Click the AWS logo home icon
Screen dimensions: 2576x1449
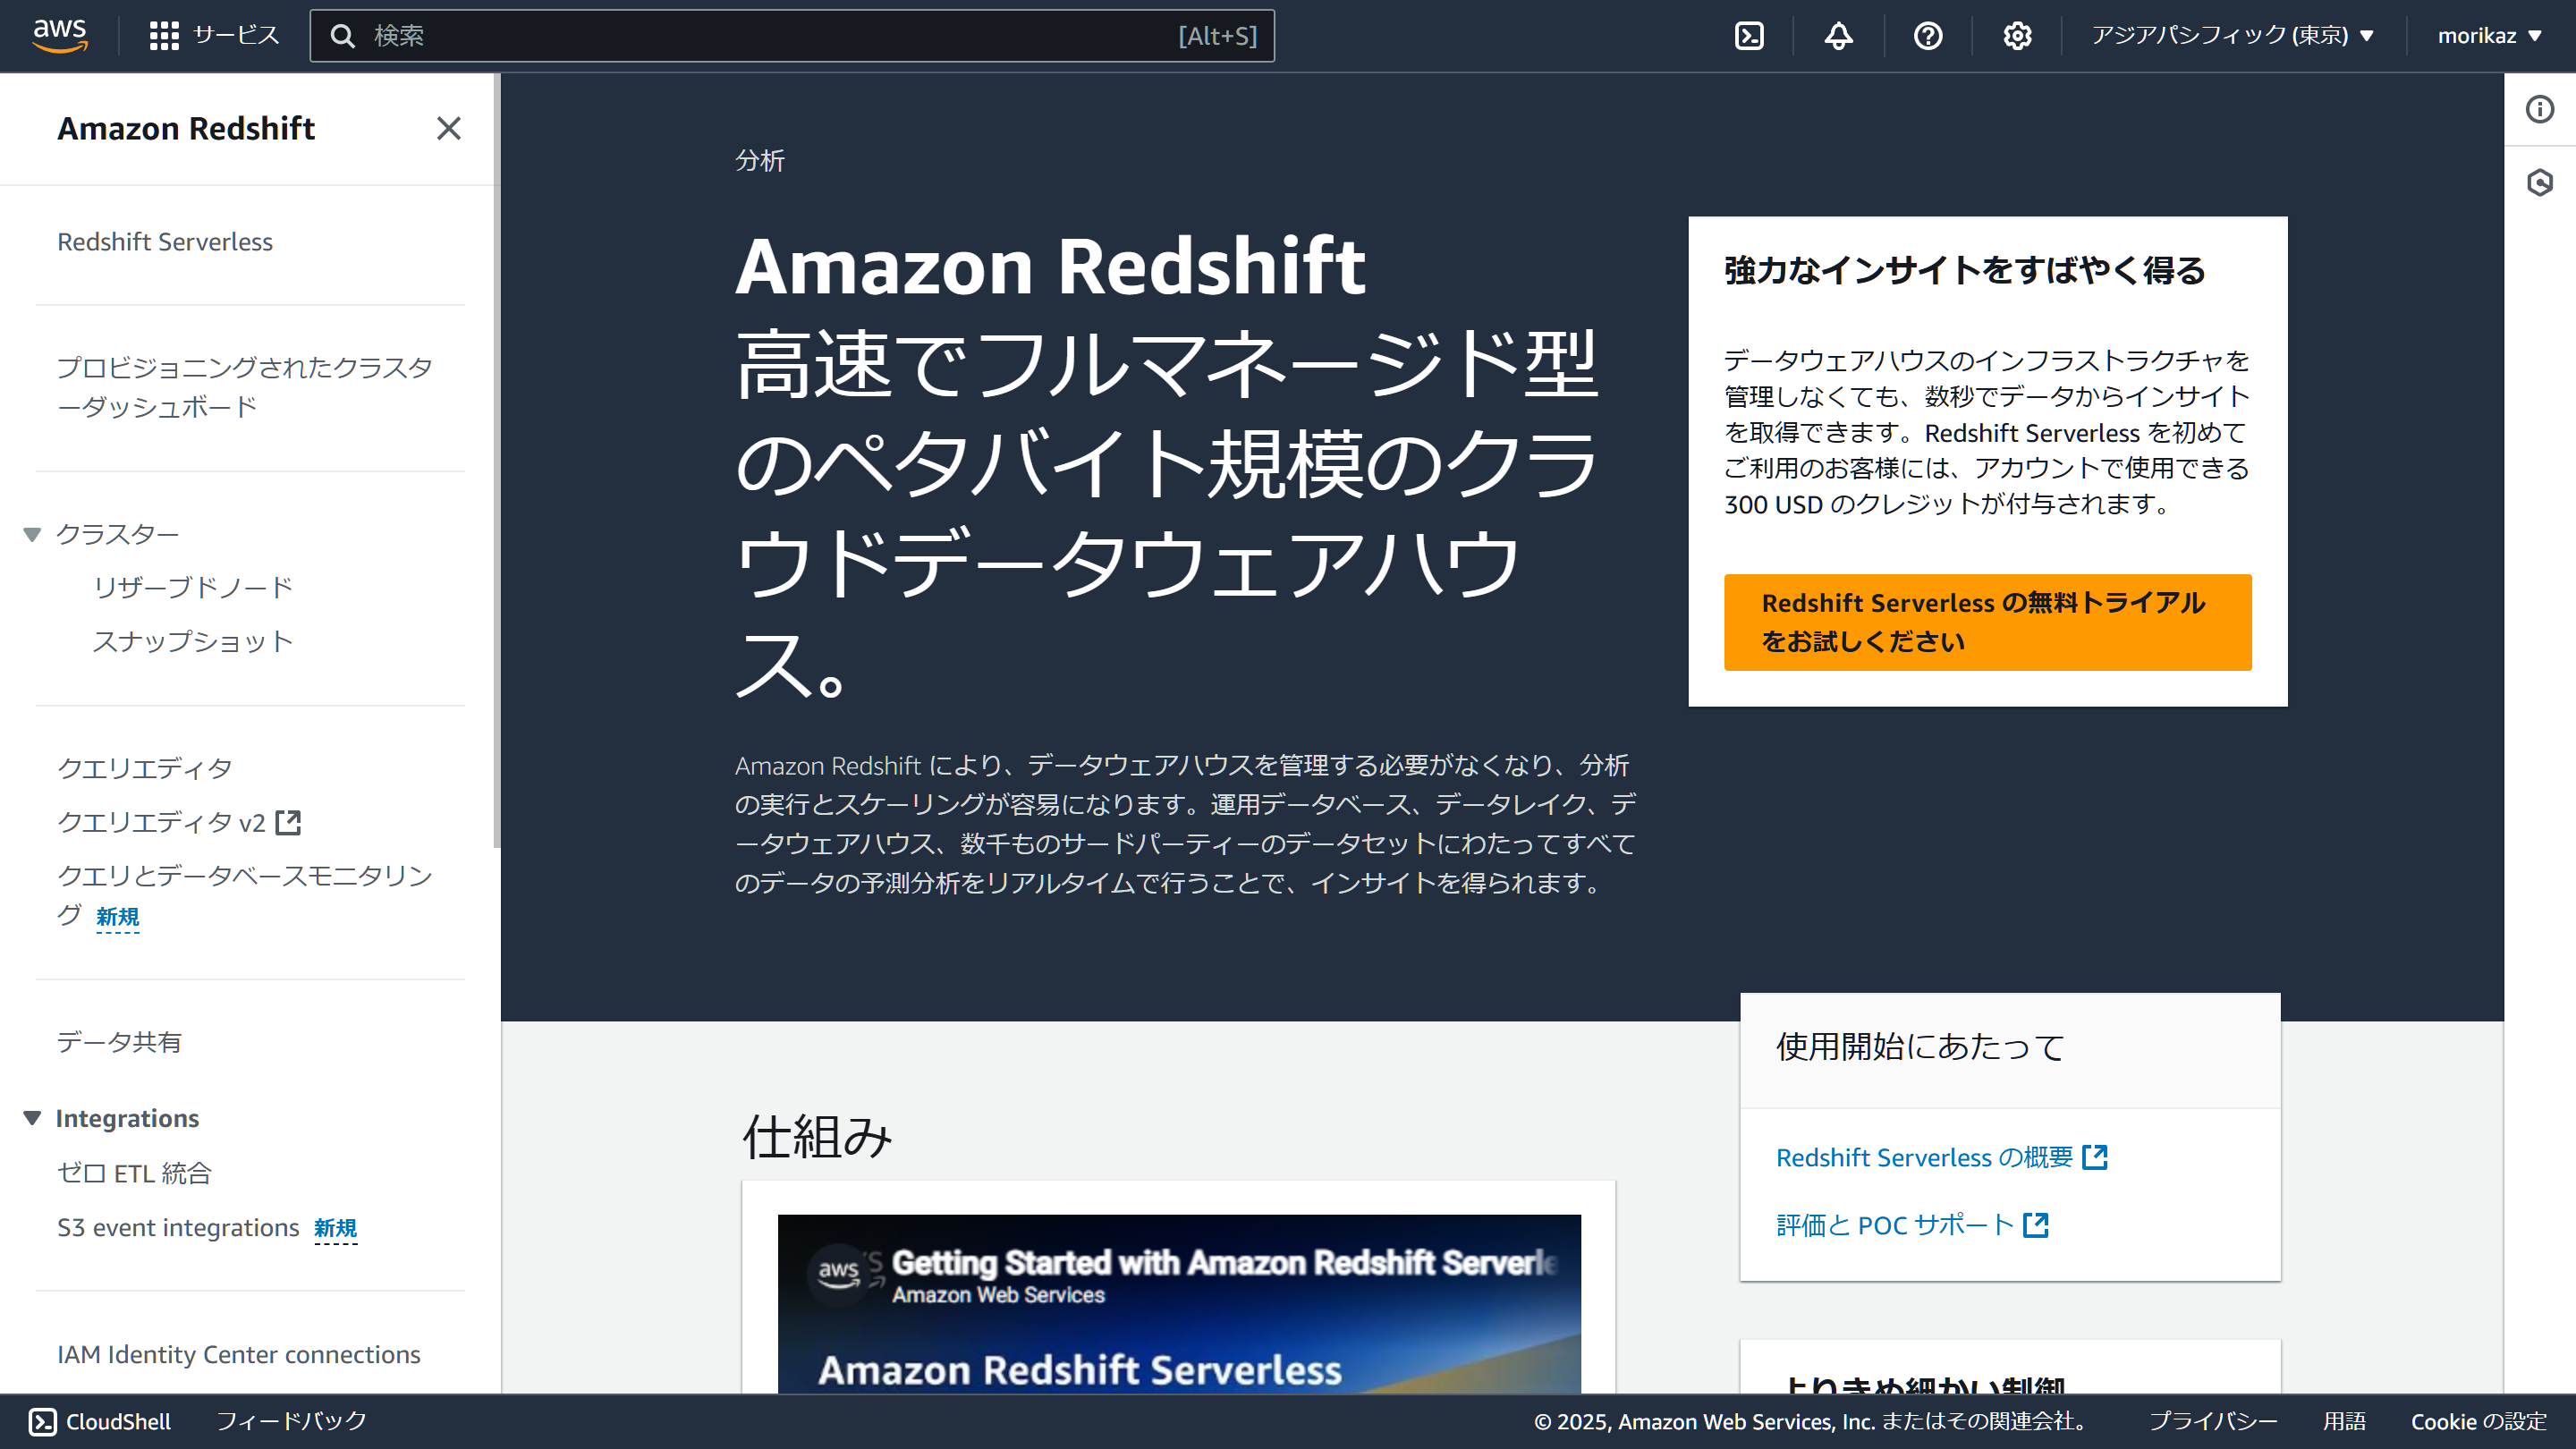[60, 35]
